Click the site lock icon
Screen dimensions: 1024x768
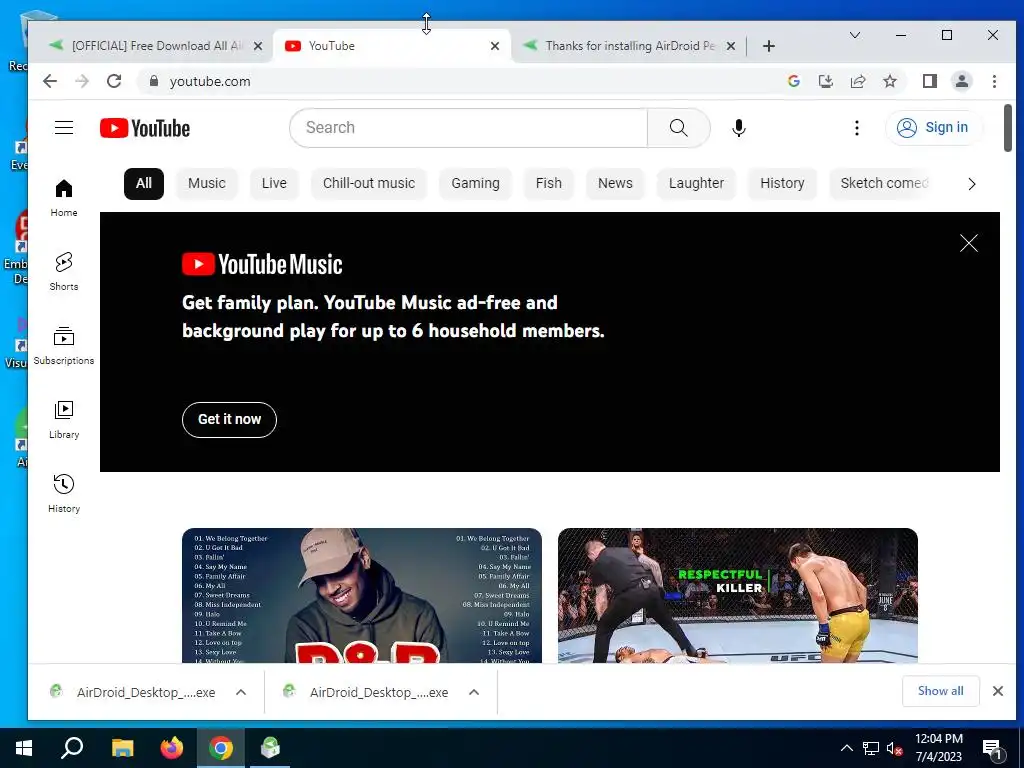[x=153, y=81]
